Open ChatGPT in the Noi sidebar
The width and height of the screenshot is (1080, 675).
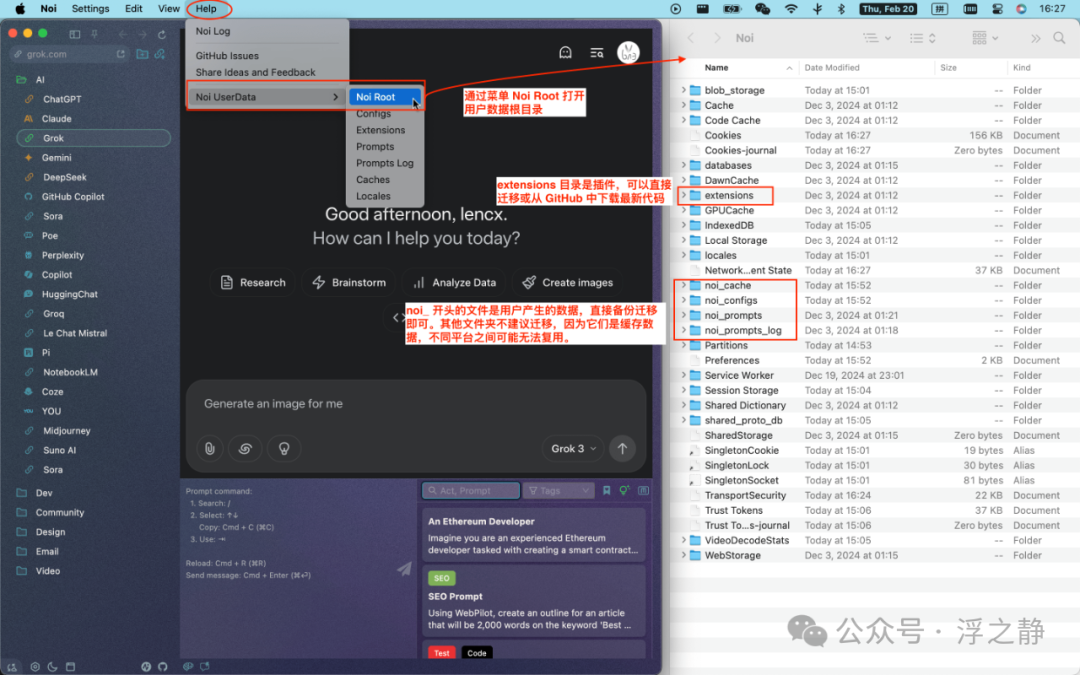62,99
